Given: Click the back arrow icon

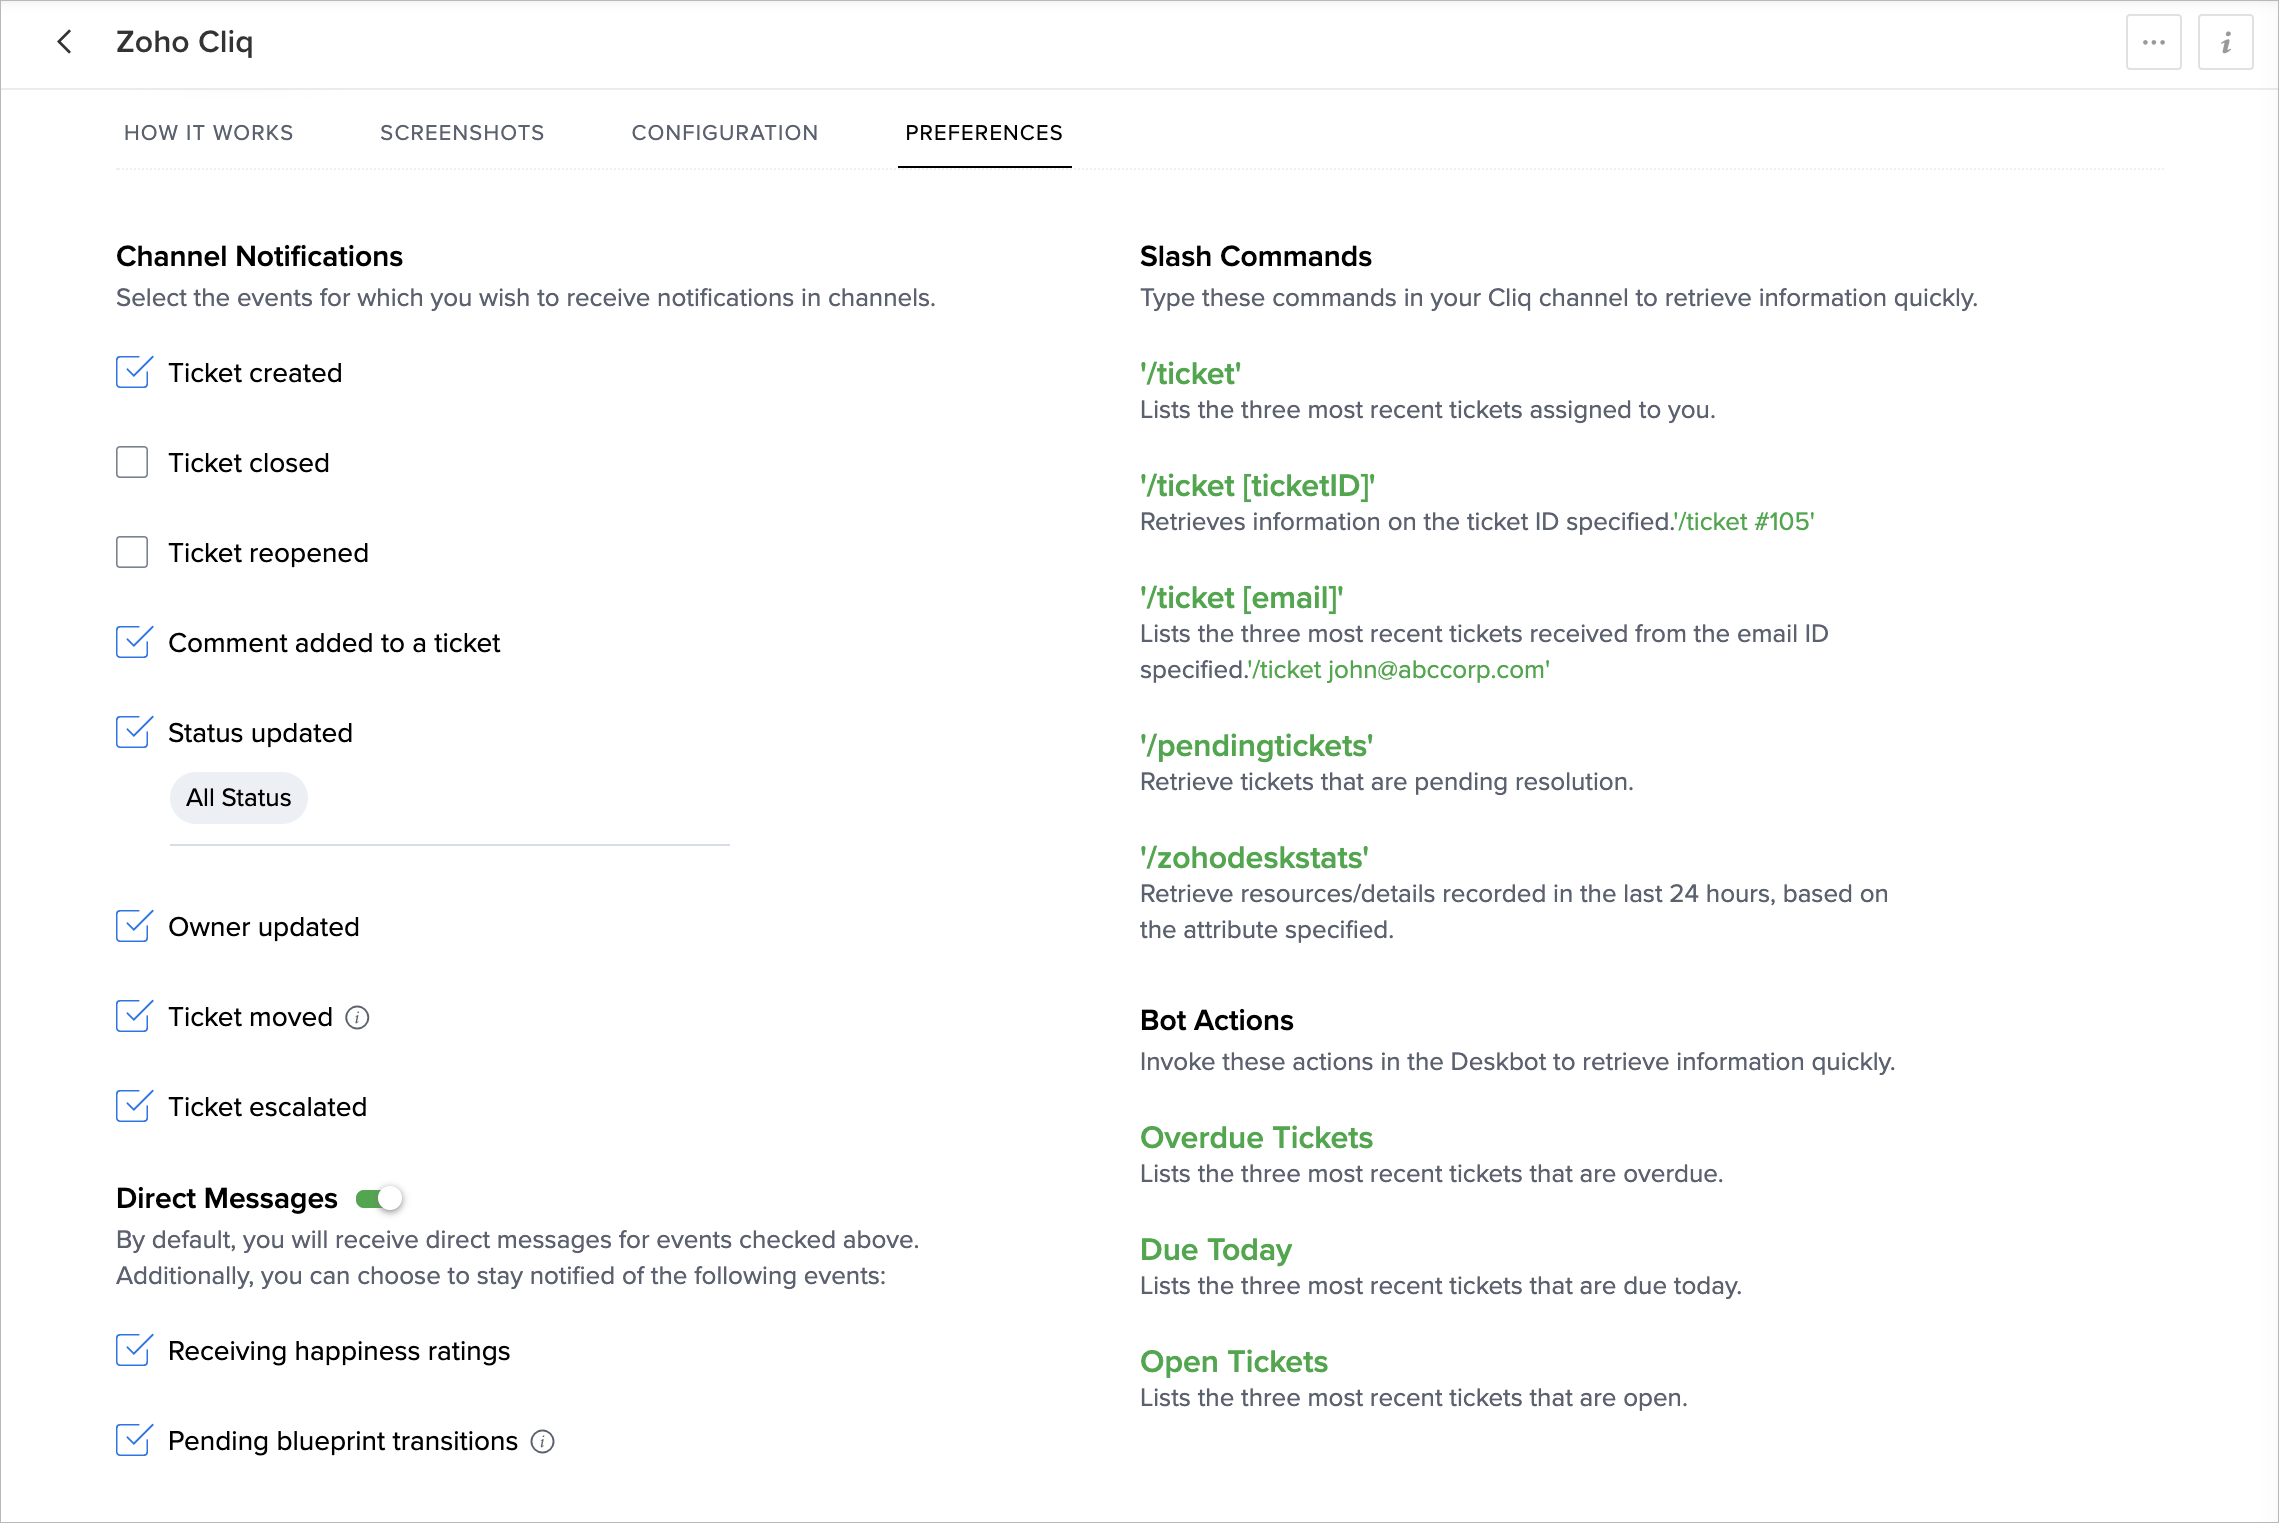Looking at the screenshot, I should click(x=65, y=42).
